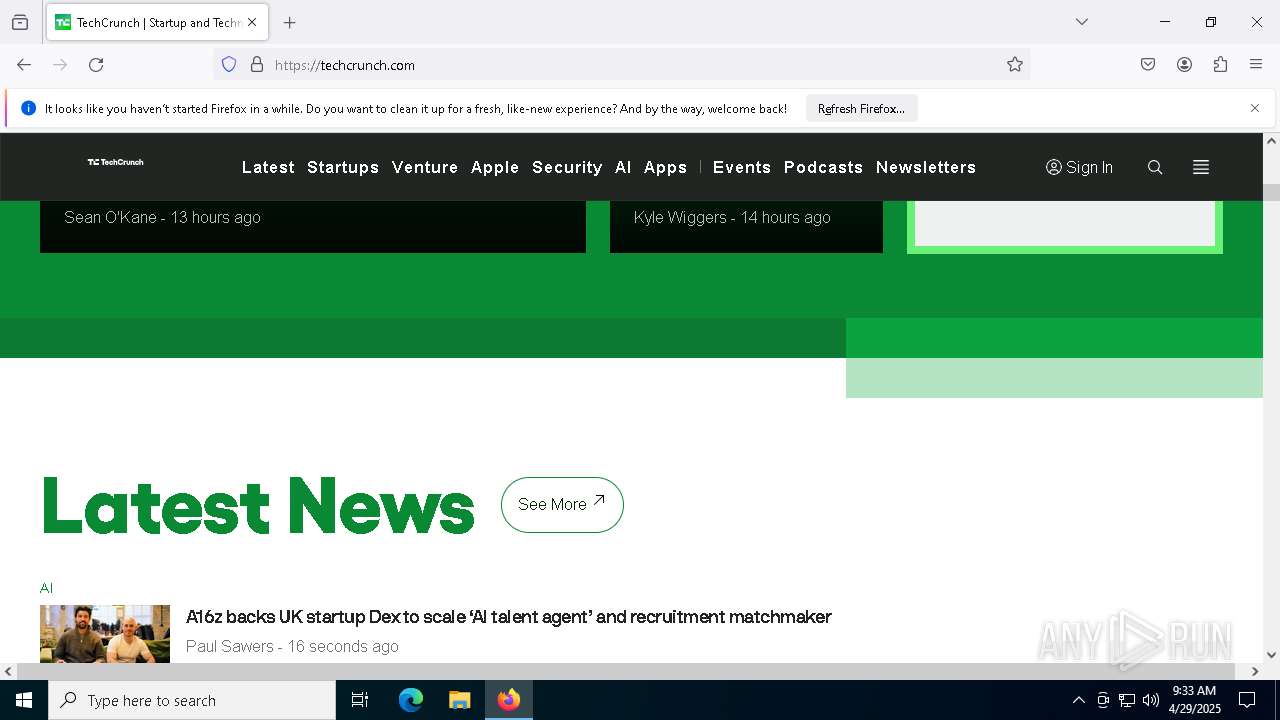The width and height of the screenshot is (1280, 720).
Task: View site security padlock info
Action: click(257, 65)
